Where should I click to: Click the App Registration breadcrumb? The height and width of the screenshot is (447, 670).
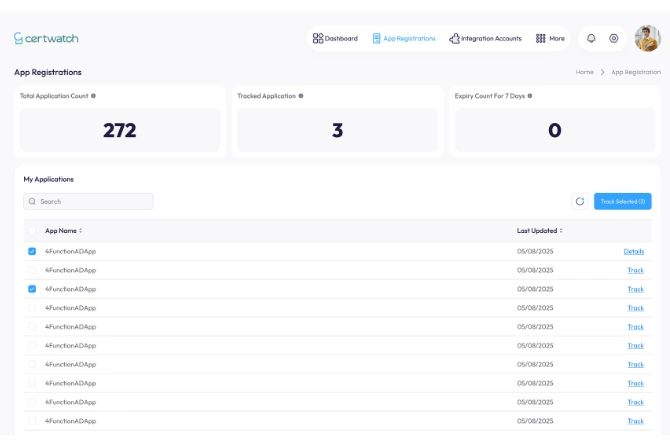click(636, 72)
